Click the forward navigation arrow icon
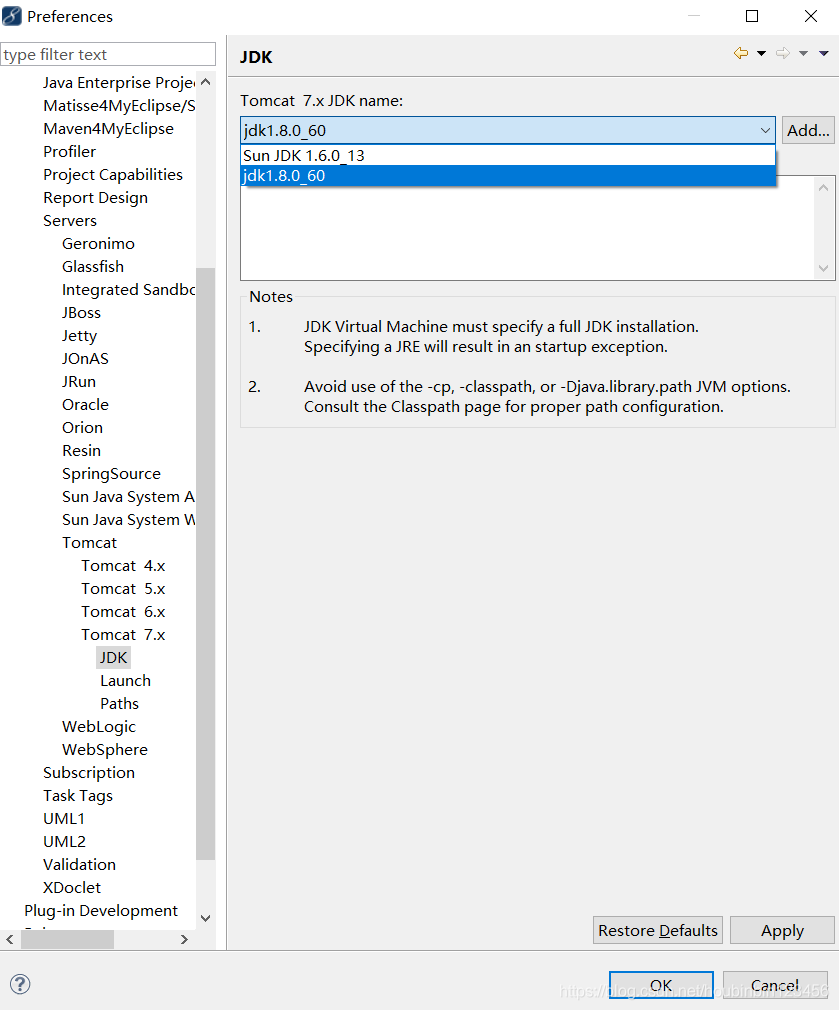 783,53
